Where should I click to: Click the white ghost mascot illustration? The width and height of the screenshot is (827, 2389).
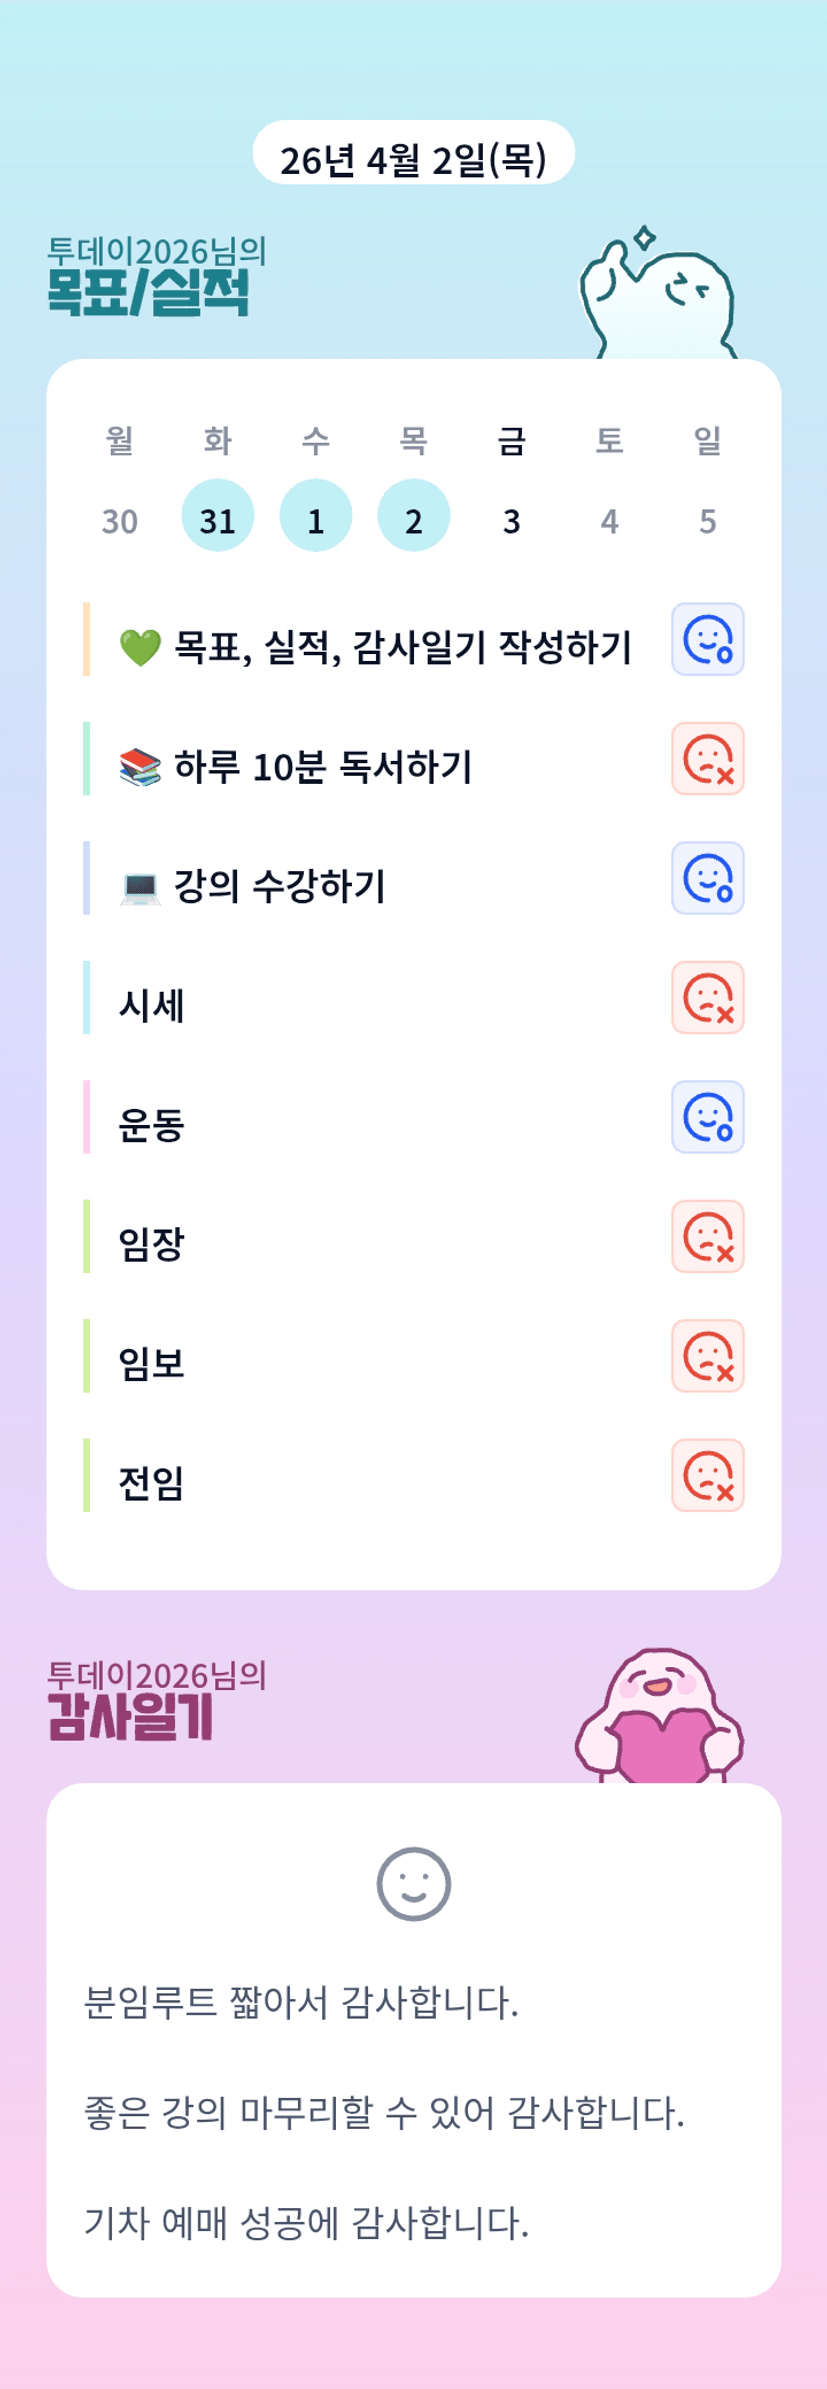coord(659,297)
